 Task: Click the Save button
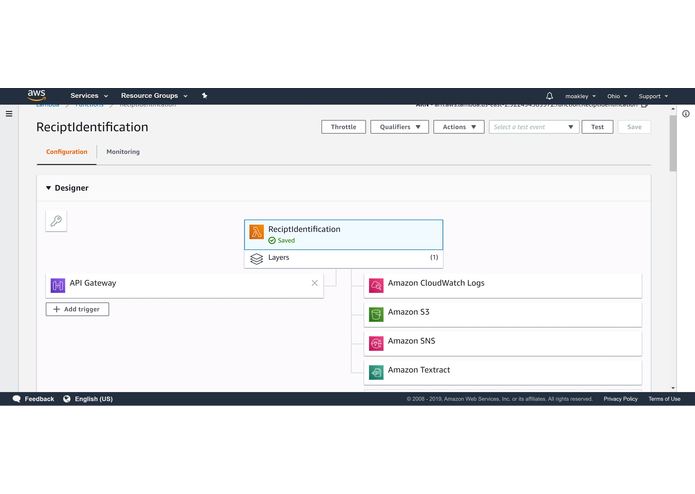click(x=634, y=127)
